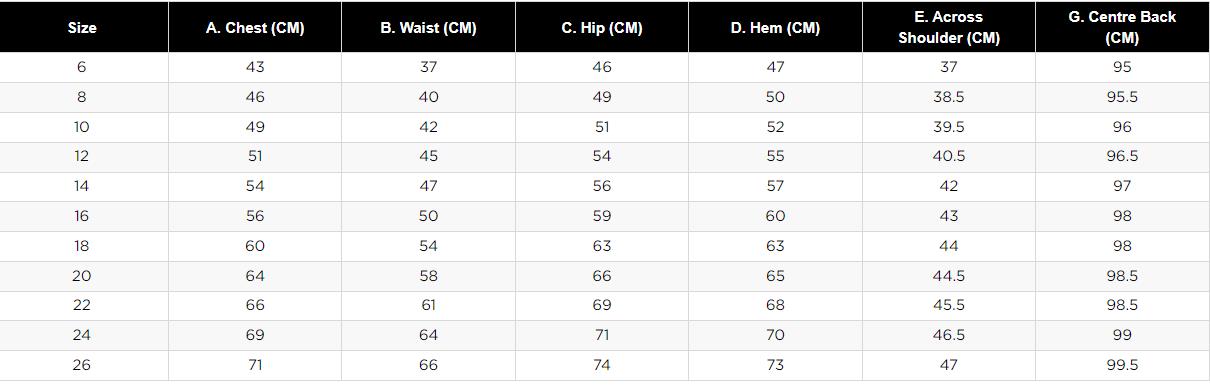Click the D. Hem (CM) header
1210x385 pixels.
point(775,28)
